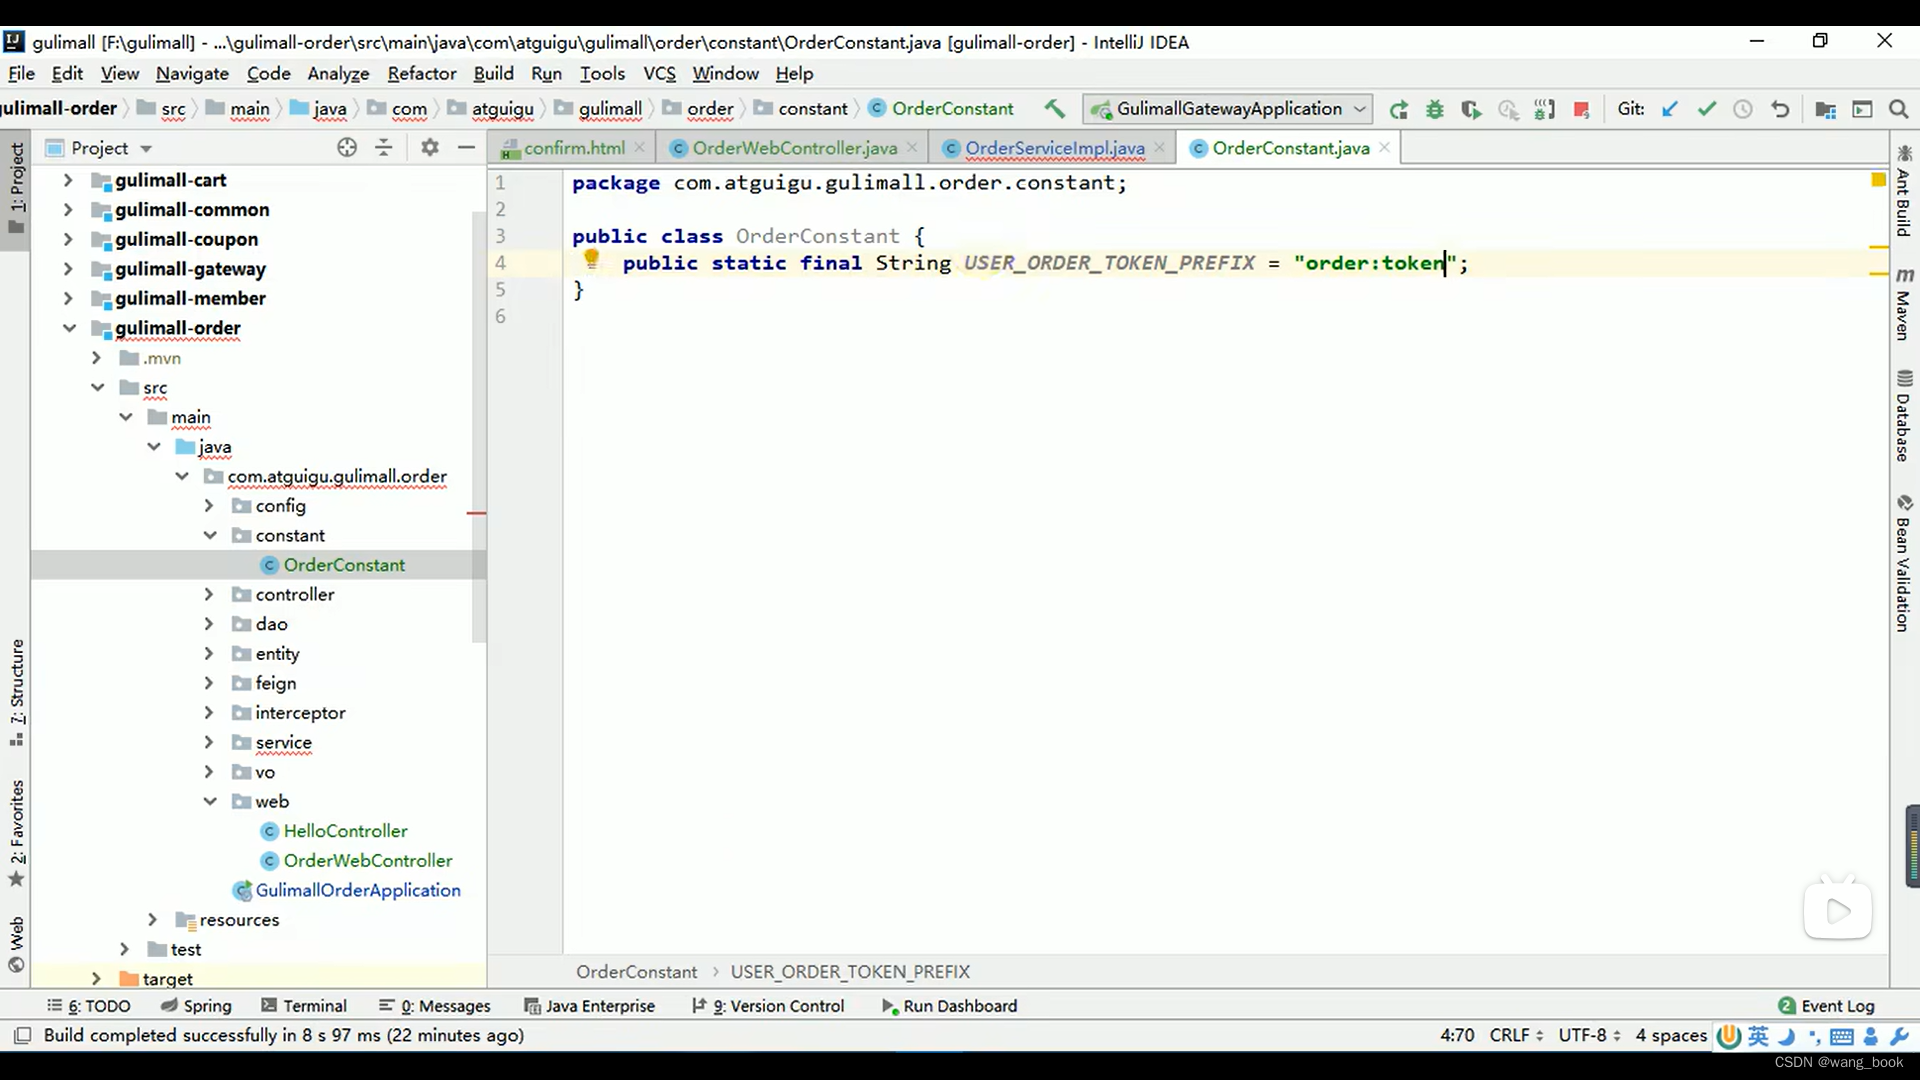
Task: Collapse the web package folder
Action: [x=210, y=801]
